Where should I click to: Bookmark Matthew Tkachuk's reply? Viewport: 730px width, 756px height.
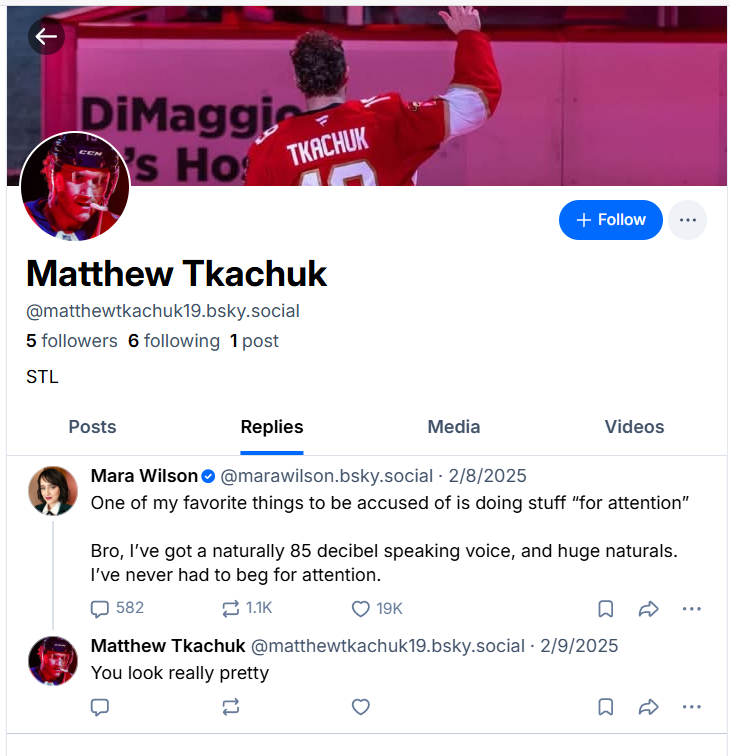[606, 707]
